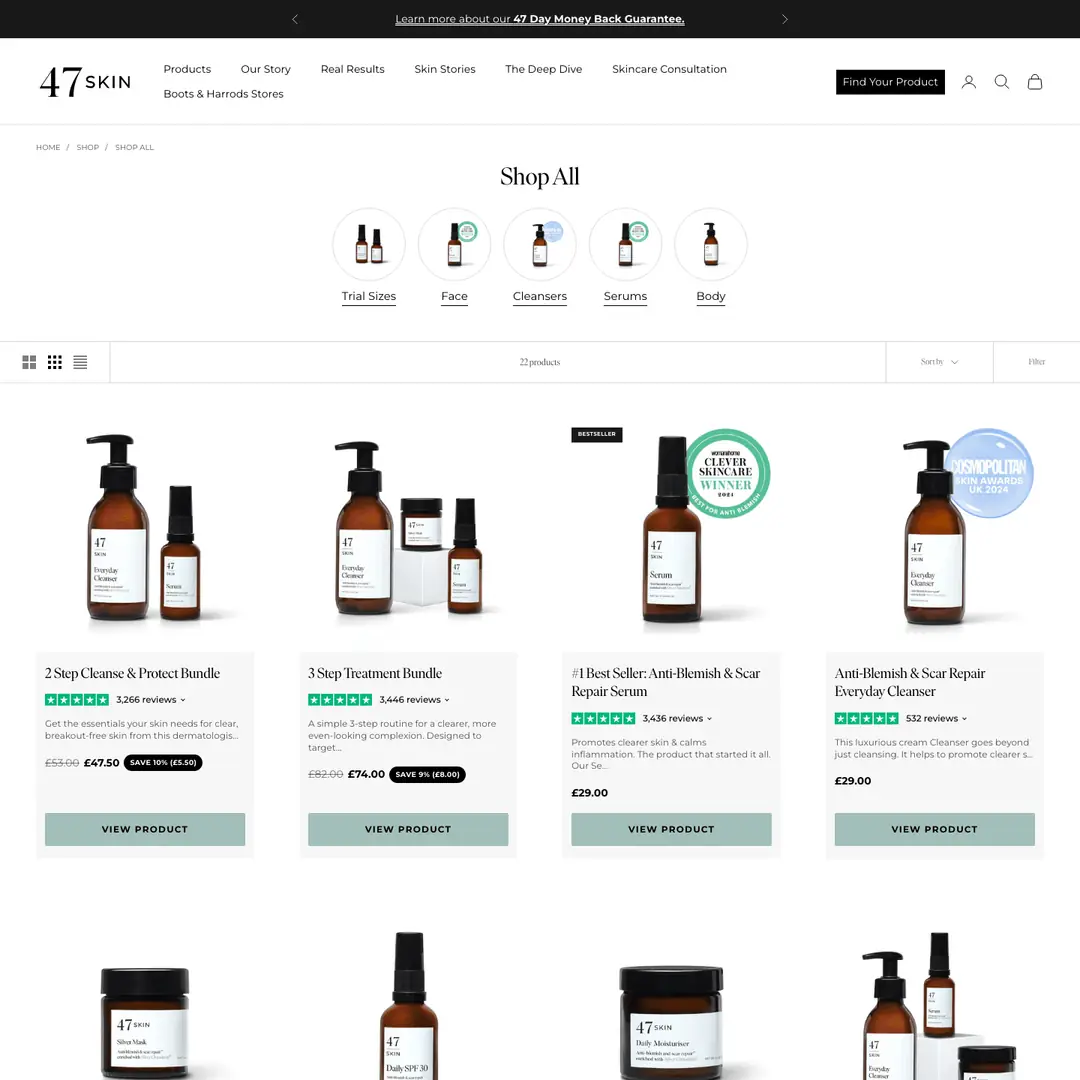Click the SAVE 10% (£5.50) badge
This screenshot has width=1080, height=1080.
163,762
